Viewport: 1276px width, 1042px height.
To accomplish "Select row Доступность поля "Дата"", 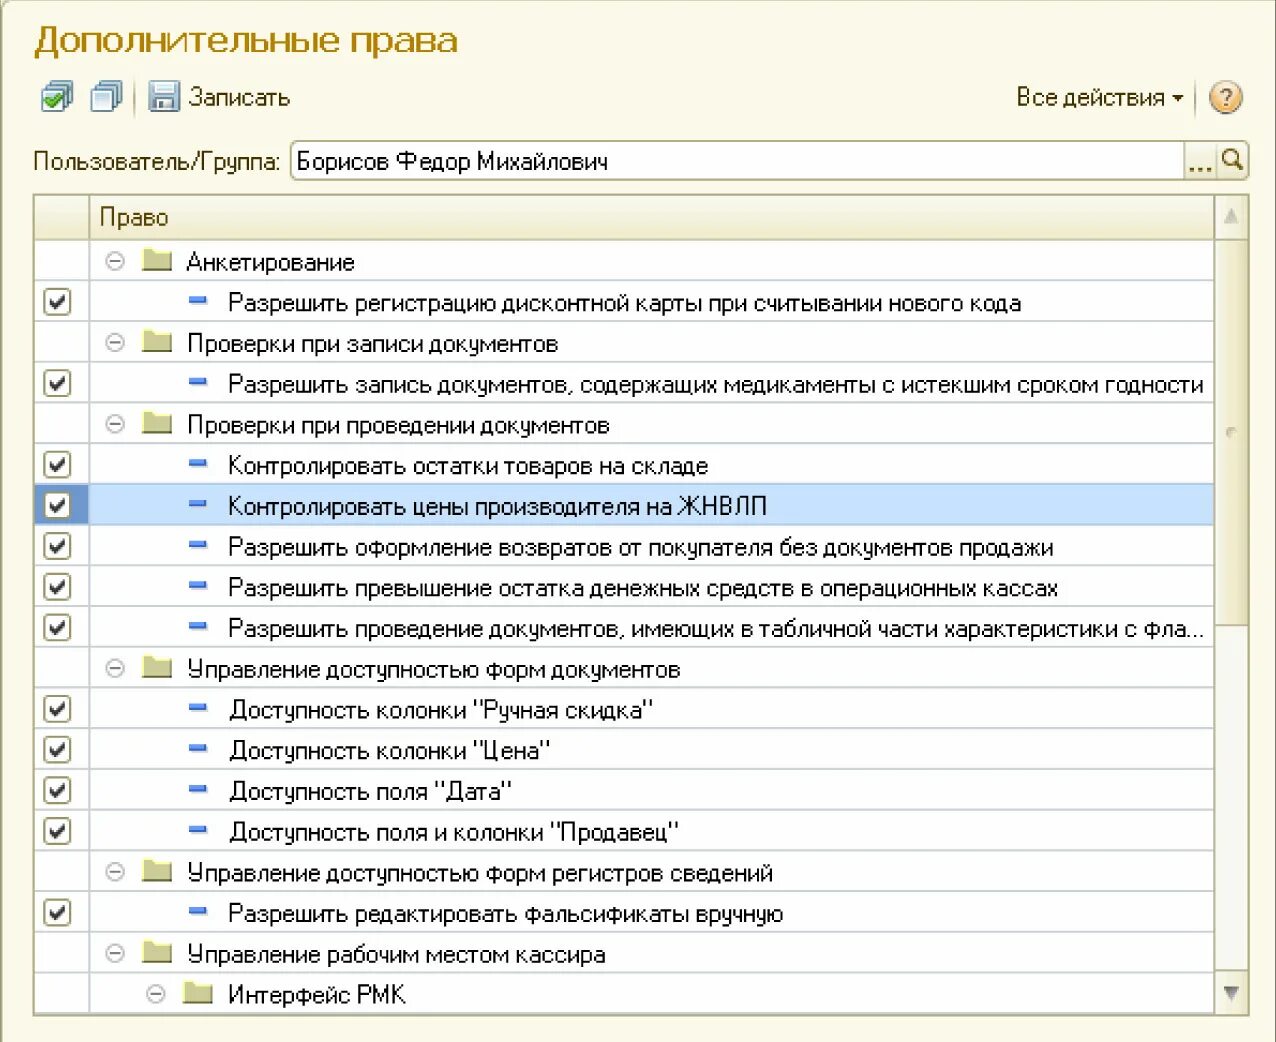I will [x=370, y=791].
